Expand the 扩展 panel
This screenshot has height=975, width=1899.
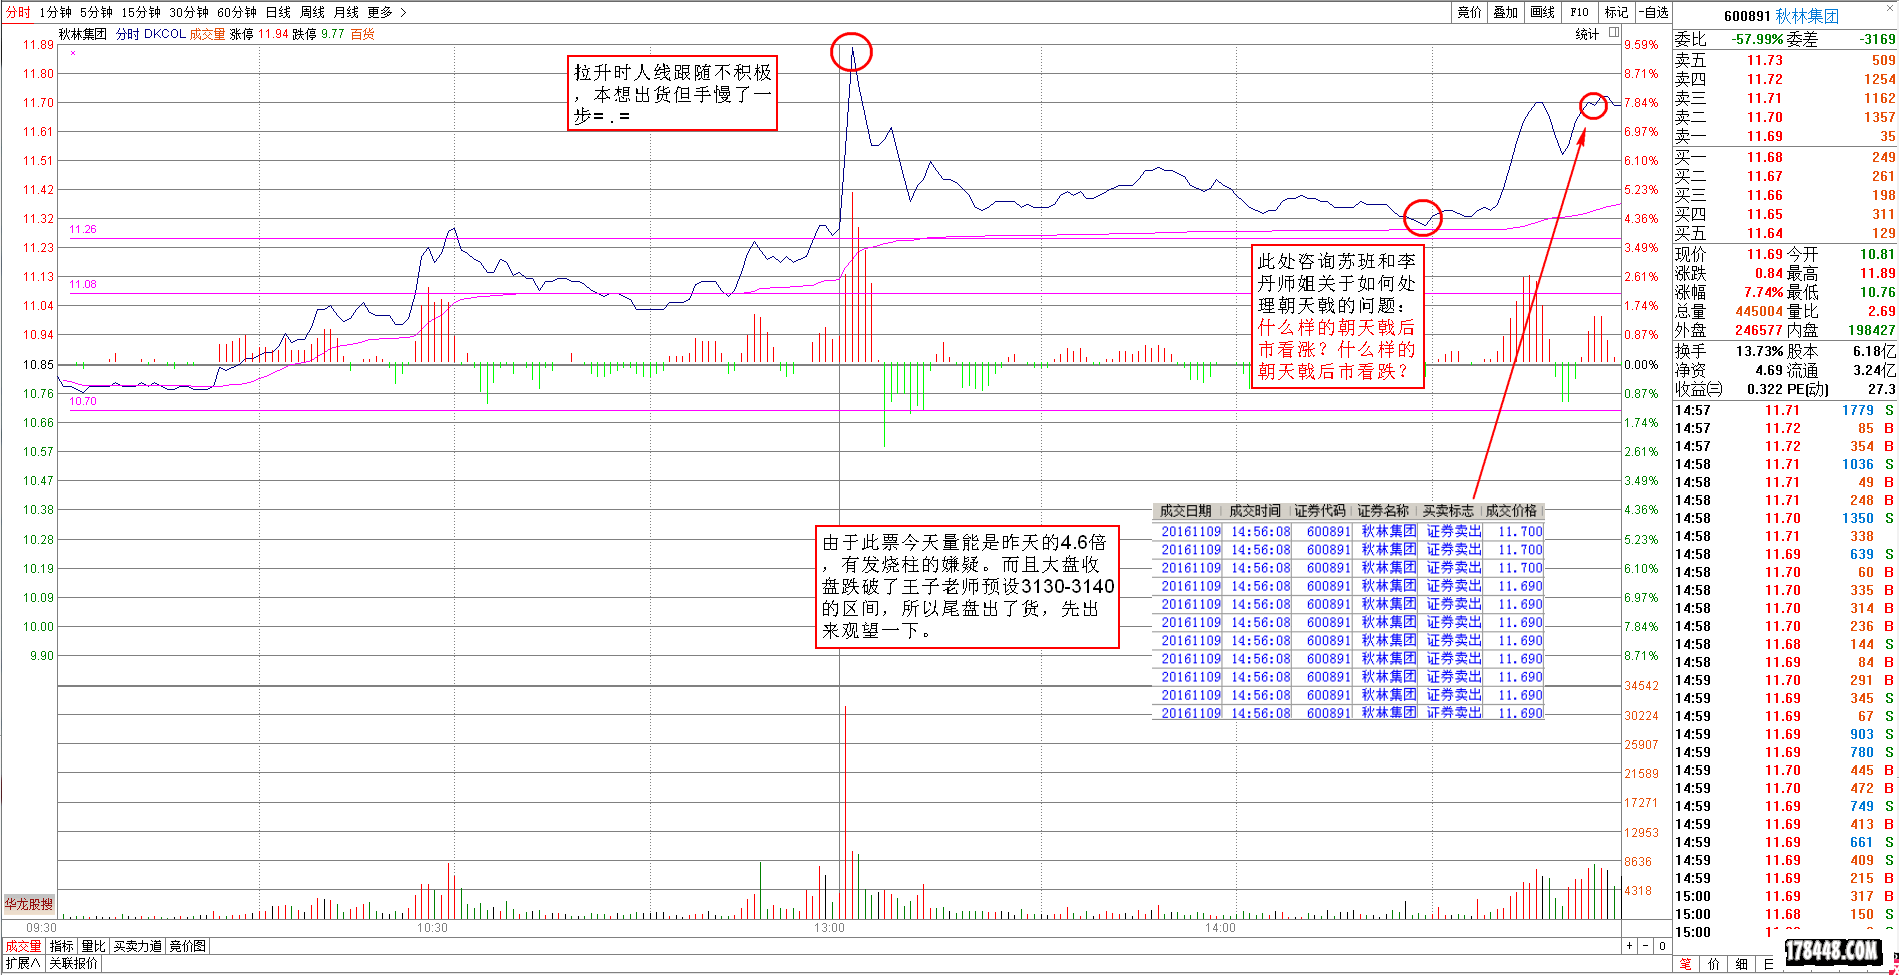click(x=23, y=963)
